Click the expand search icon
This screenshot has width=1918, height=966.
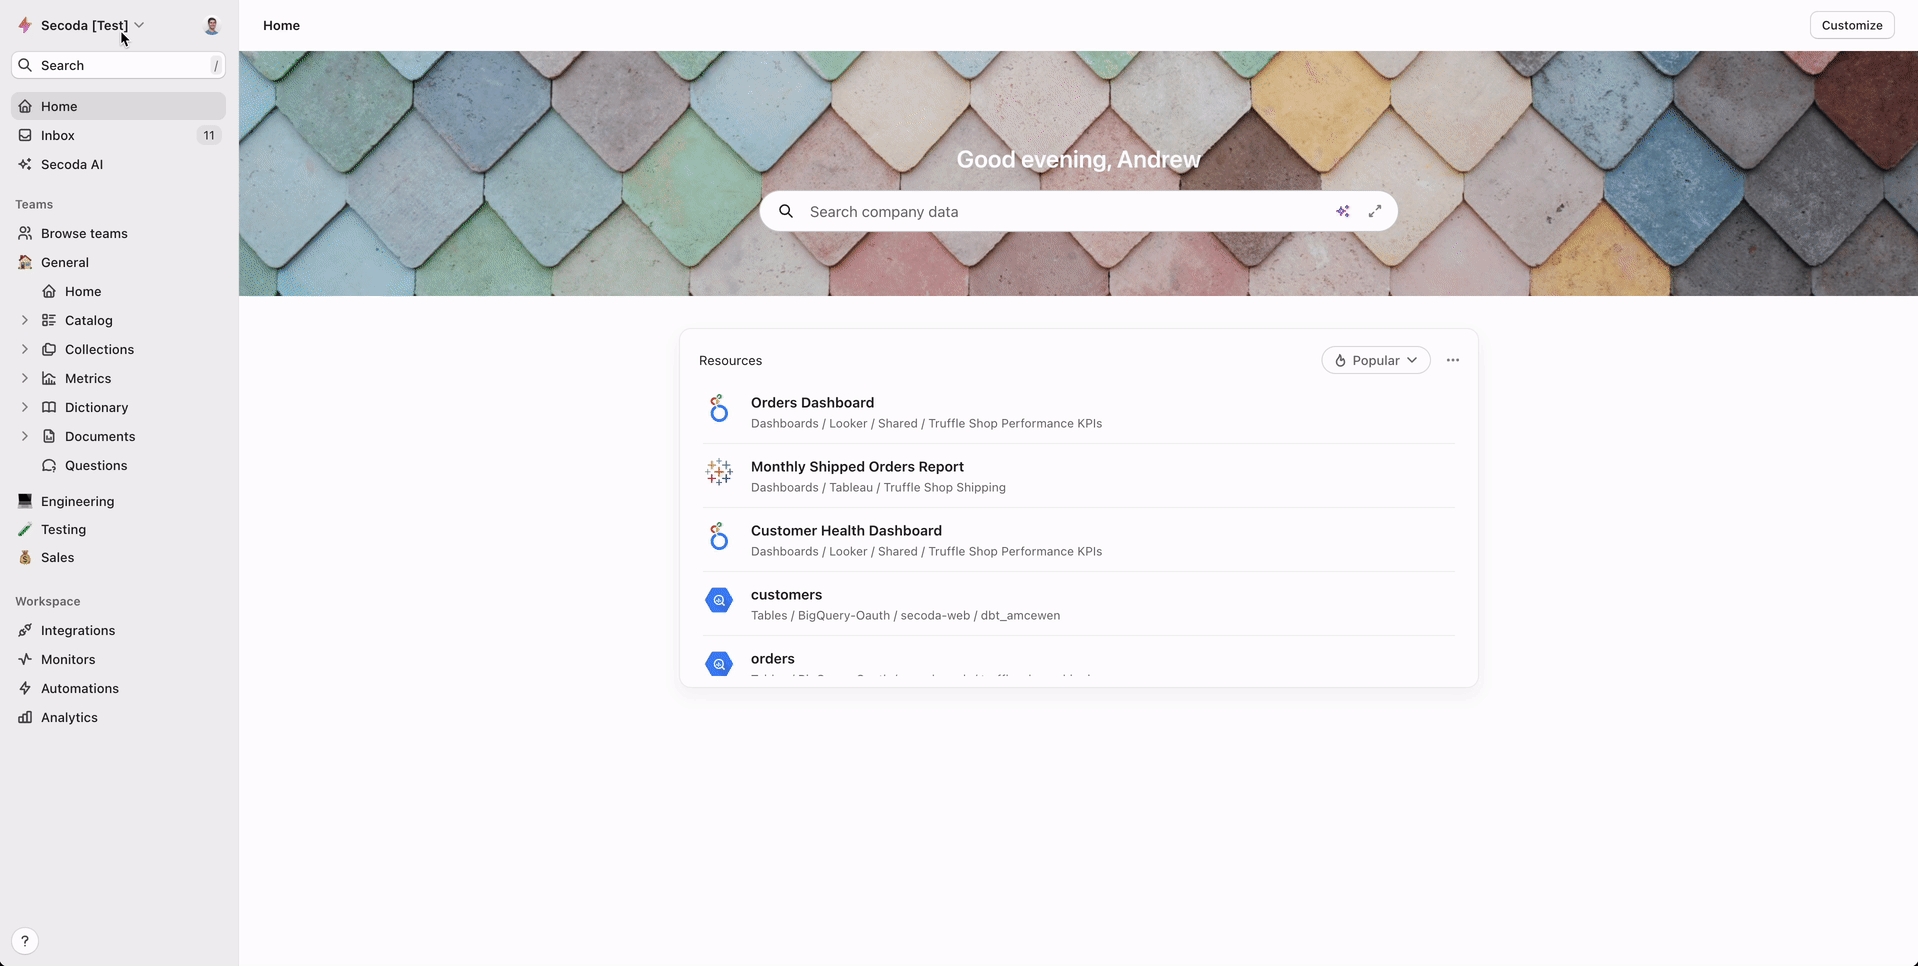tap(1375, 211)
